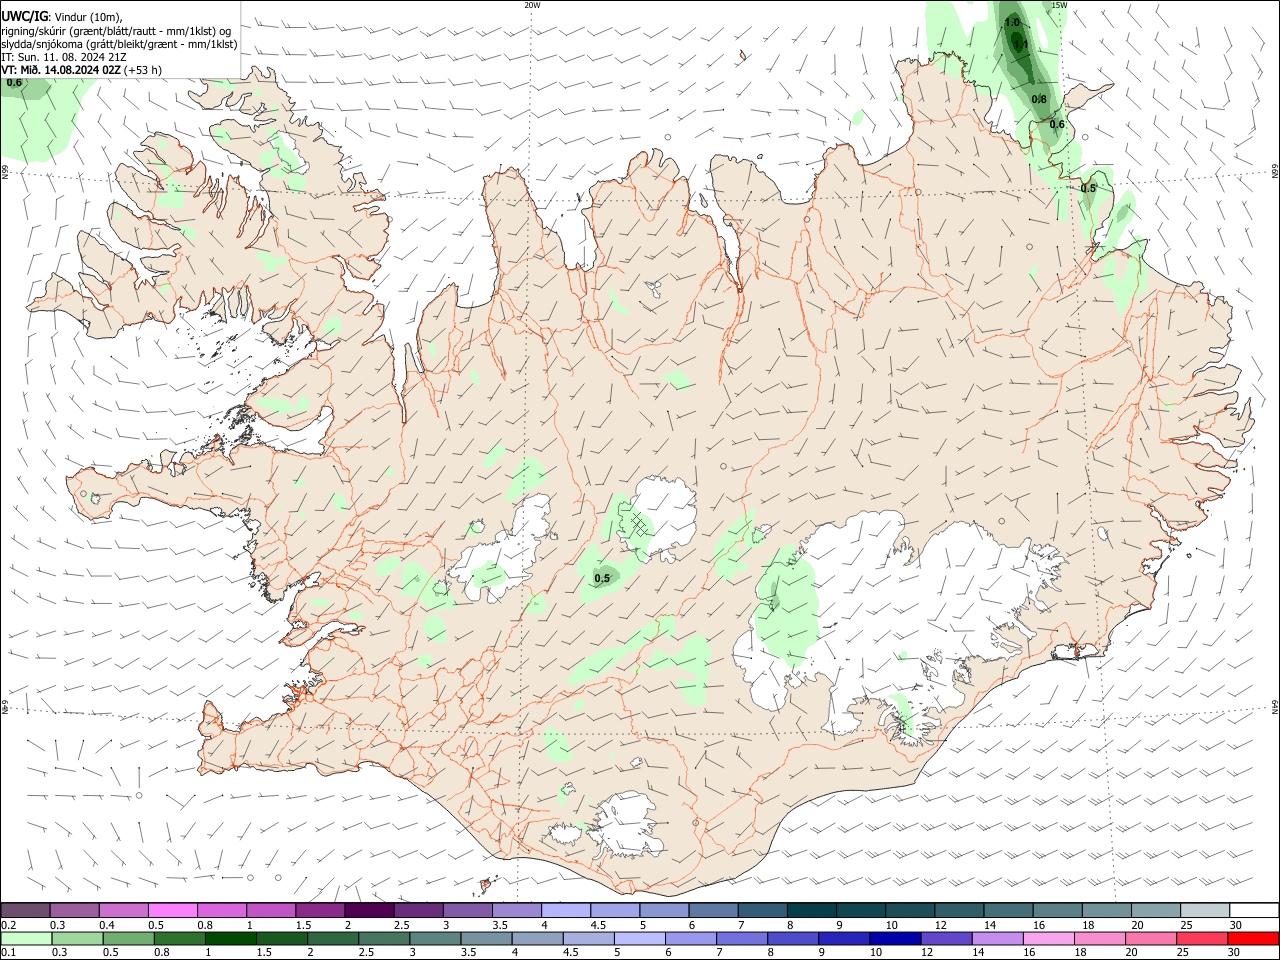Select the white 30 swatch in upper legend row

pyautogui.click(x=1252, y=910)
